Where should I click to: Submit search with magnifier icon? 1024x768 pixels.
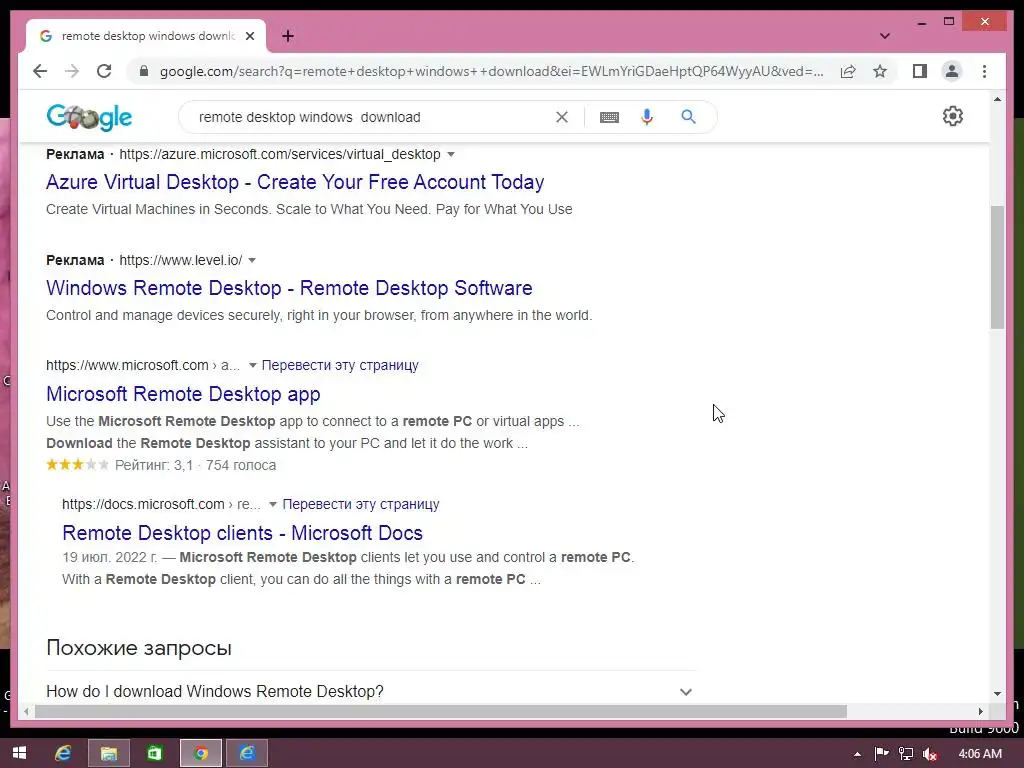(688, 117)
